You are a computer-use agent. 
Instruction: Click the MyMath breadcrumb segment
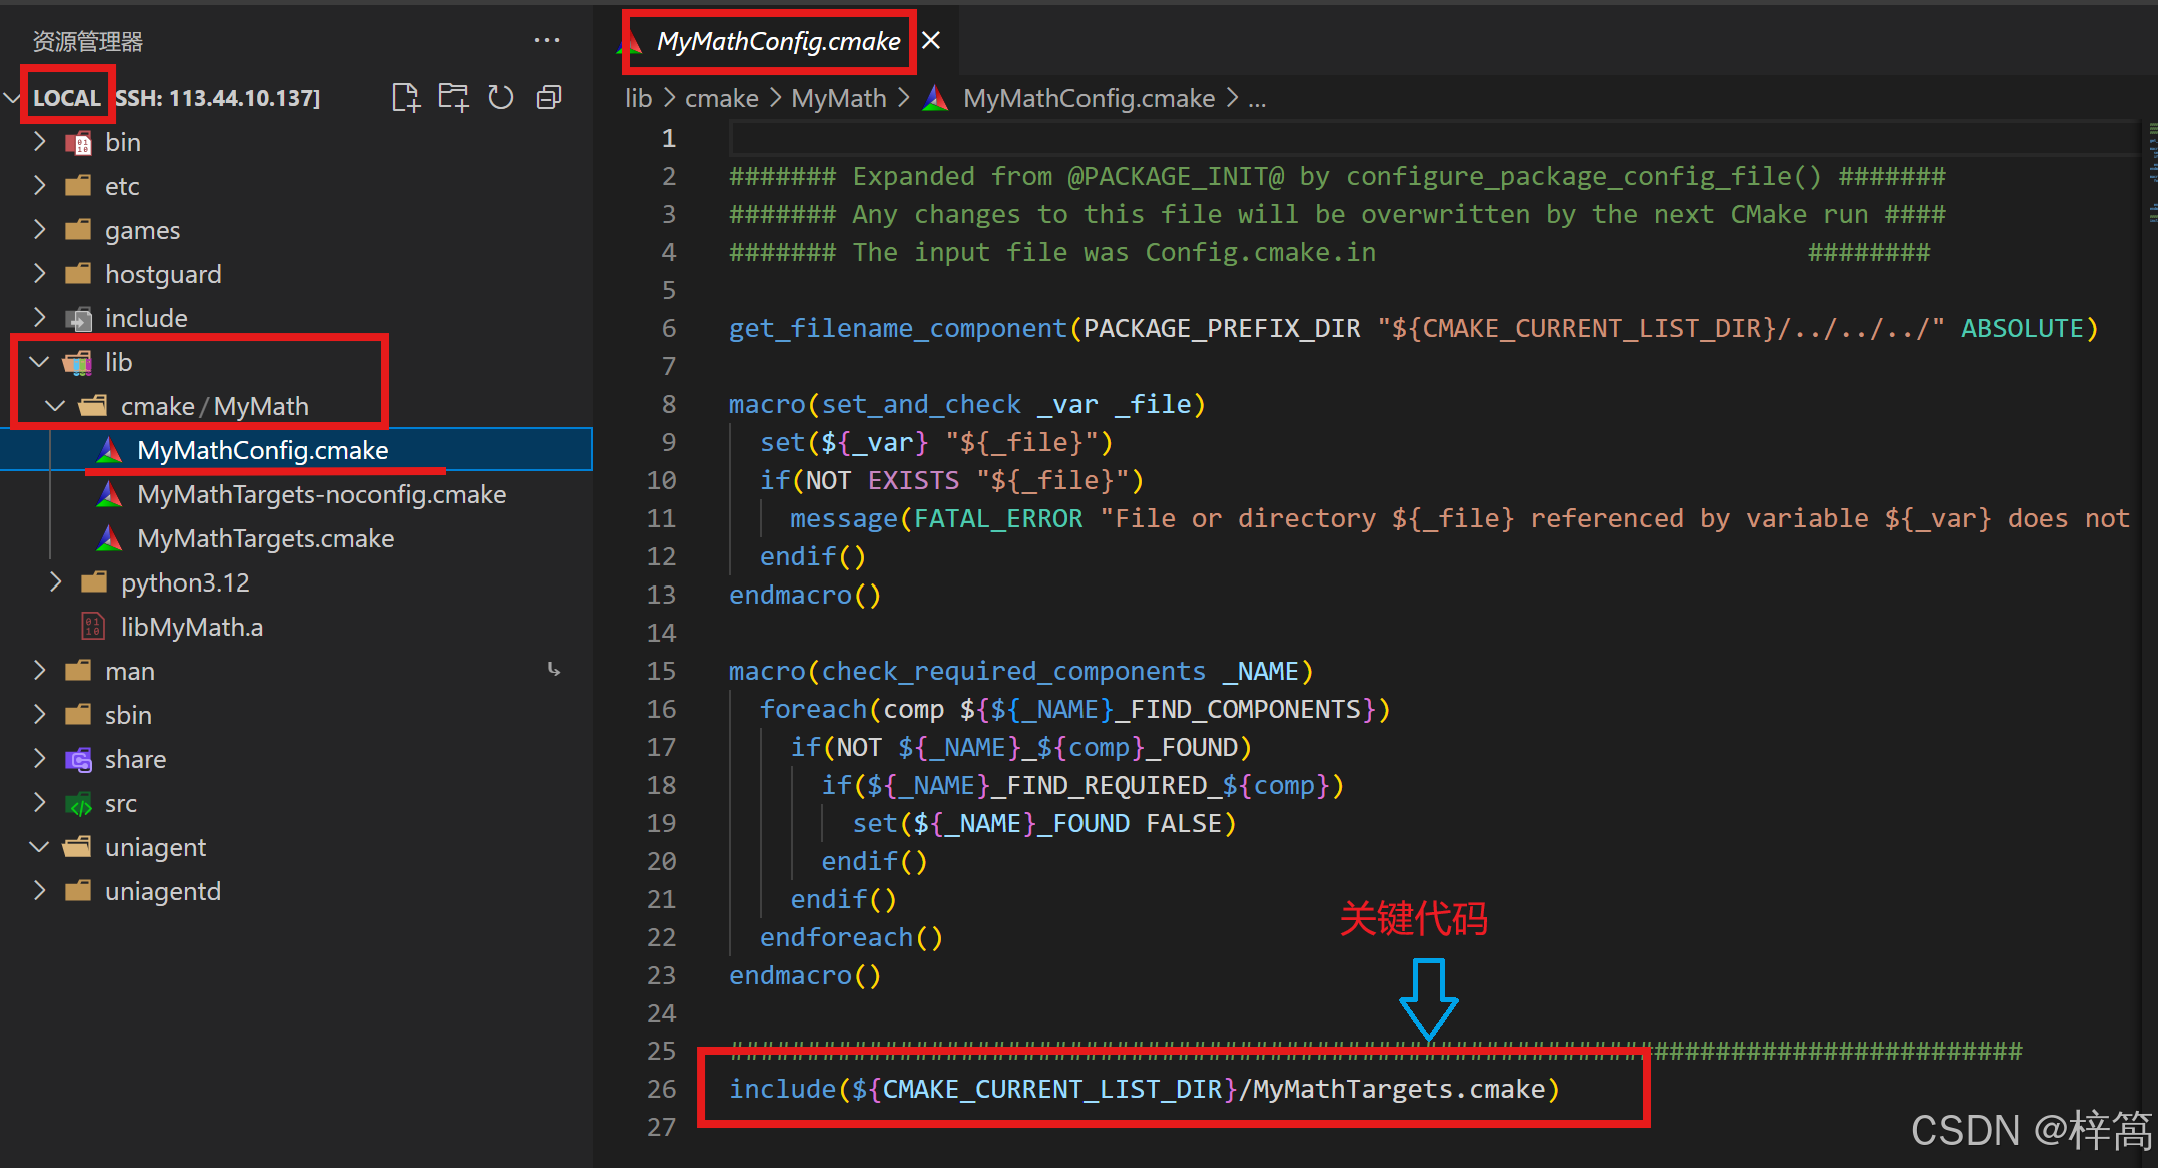point(838,98)
